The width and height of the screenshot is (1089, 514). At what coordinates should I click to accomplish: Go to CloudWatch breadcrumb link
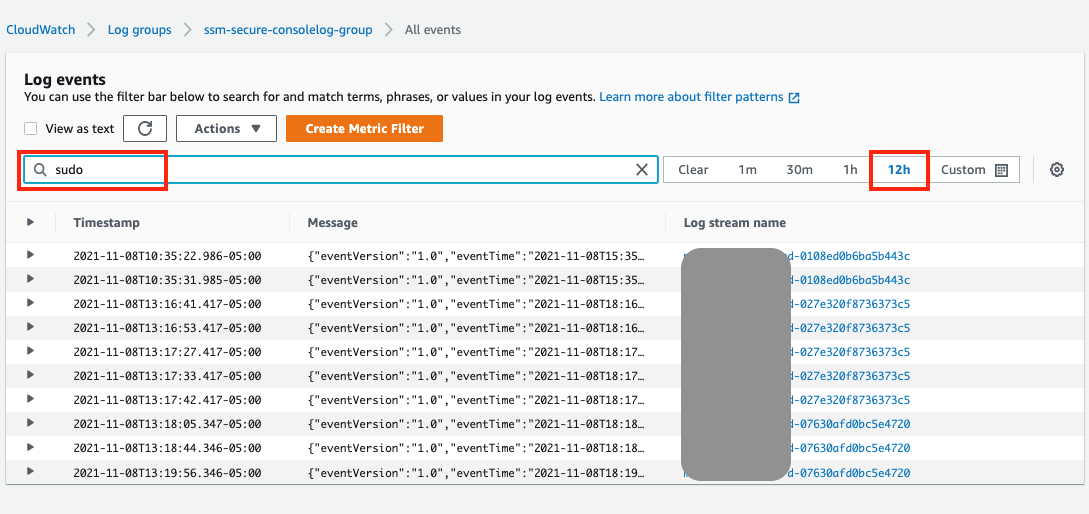(40, 30)
